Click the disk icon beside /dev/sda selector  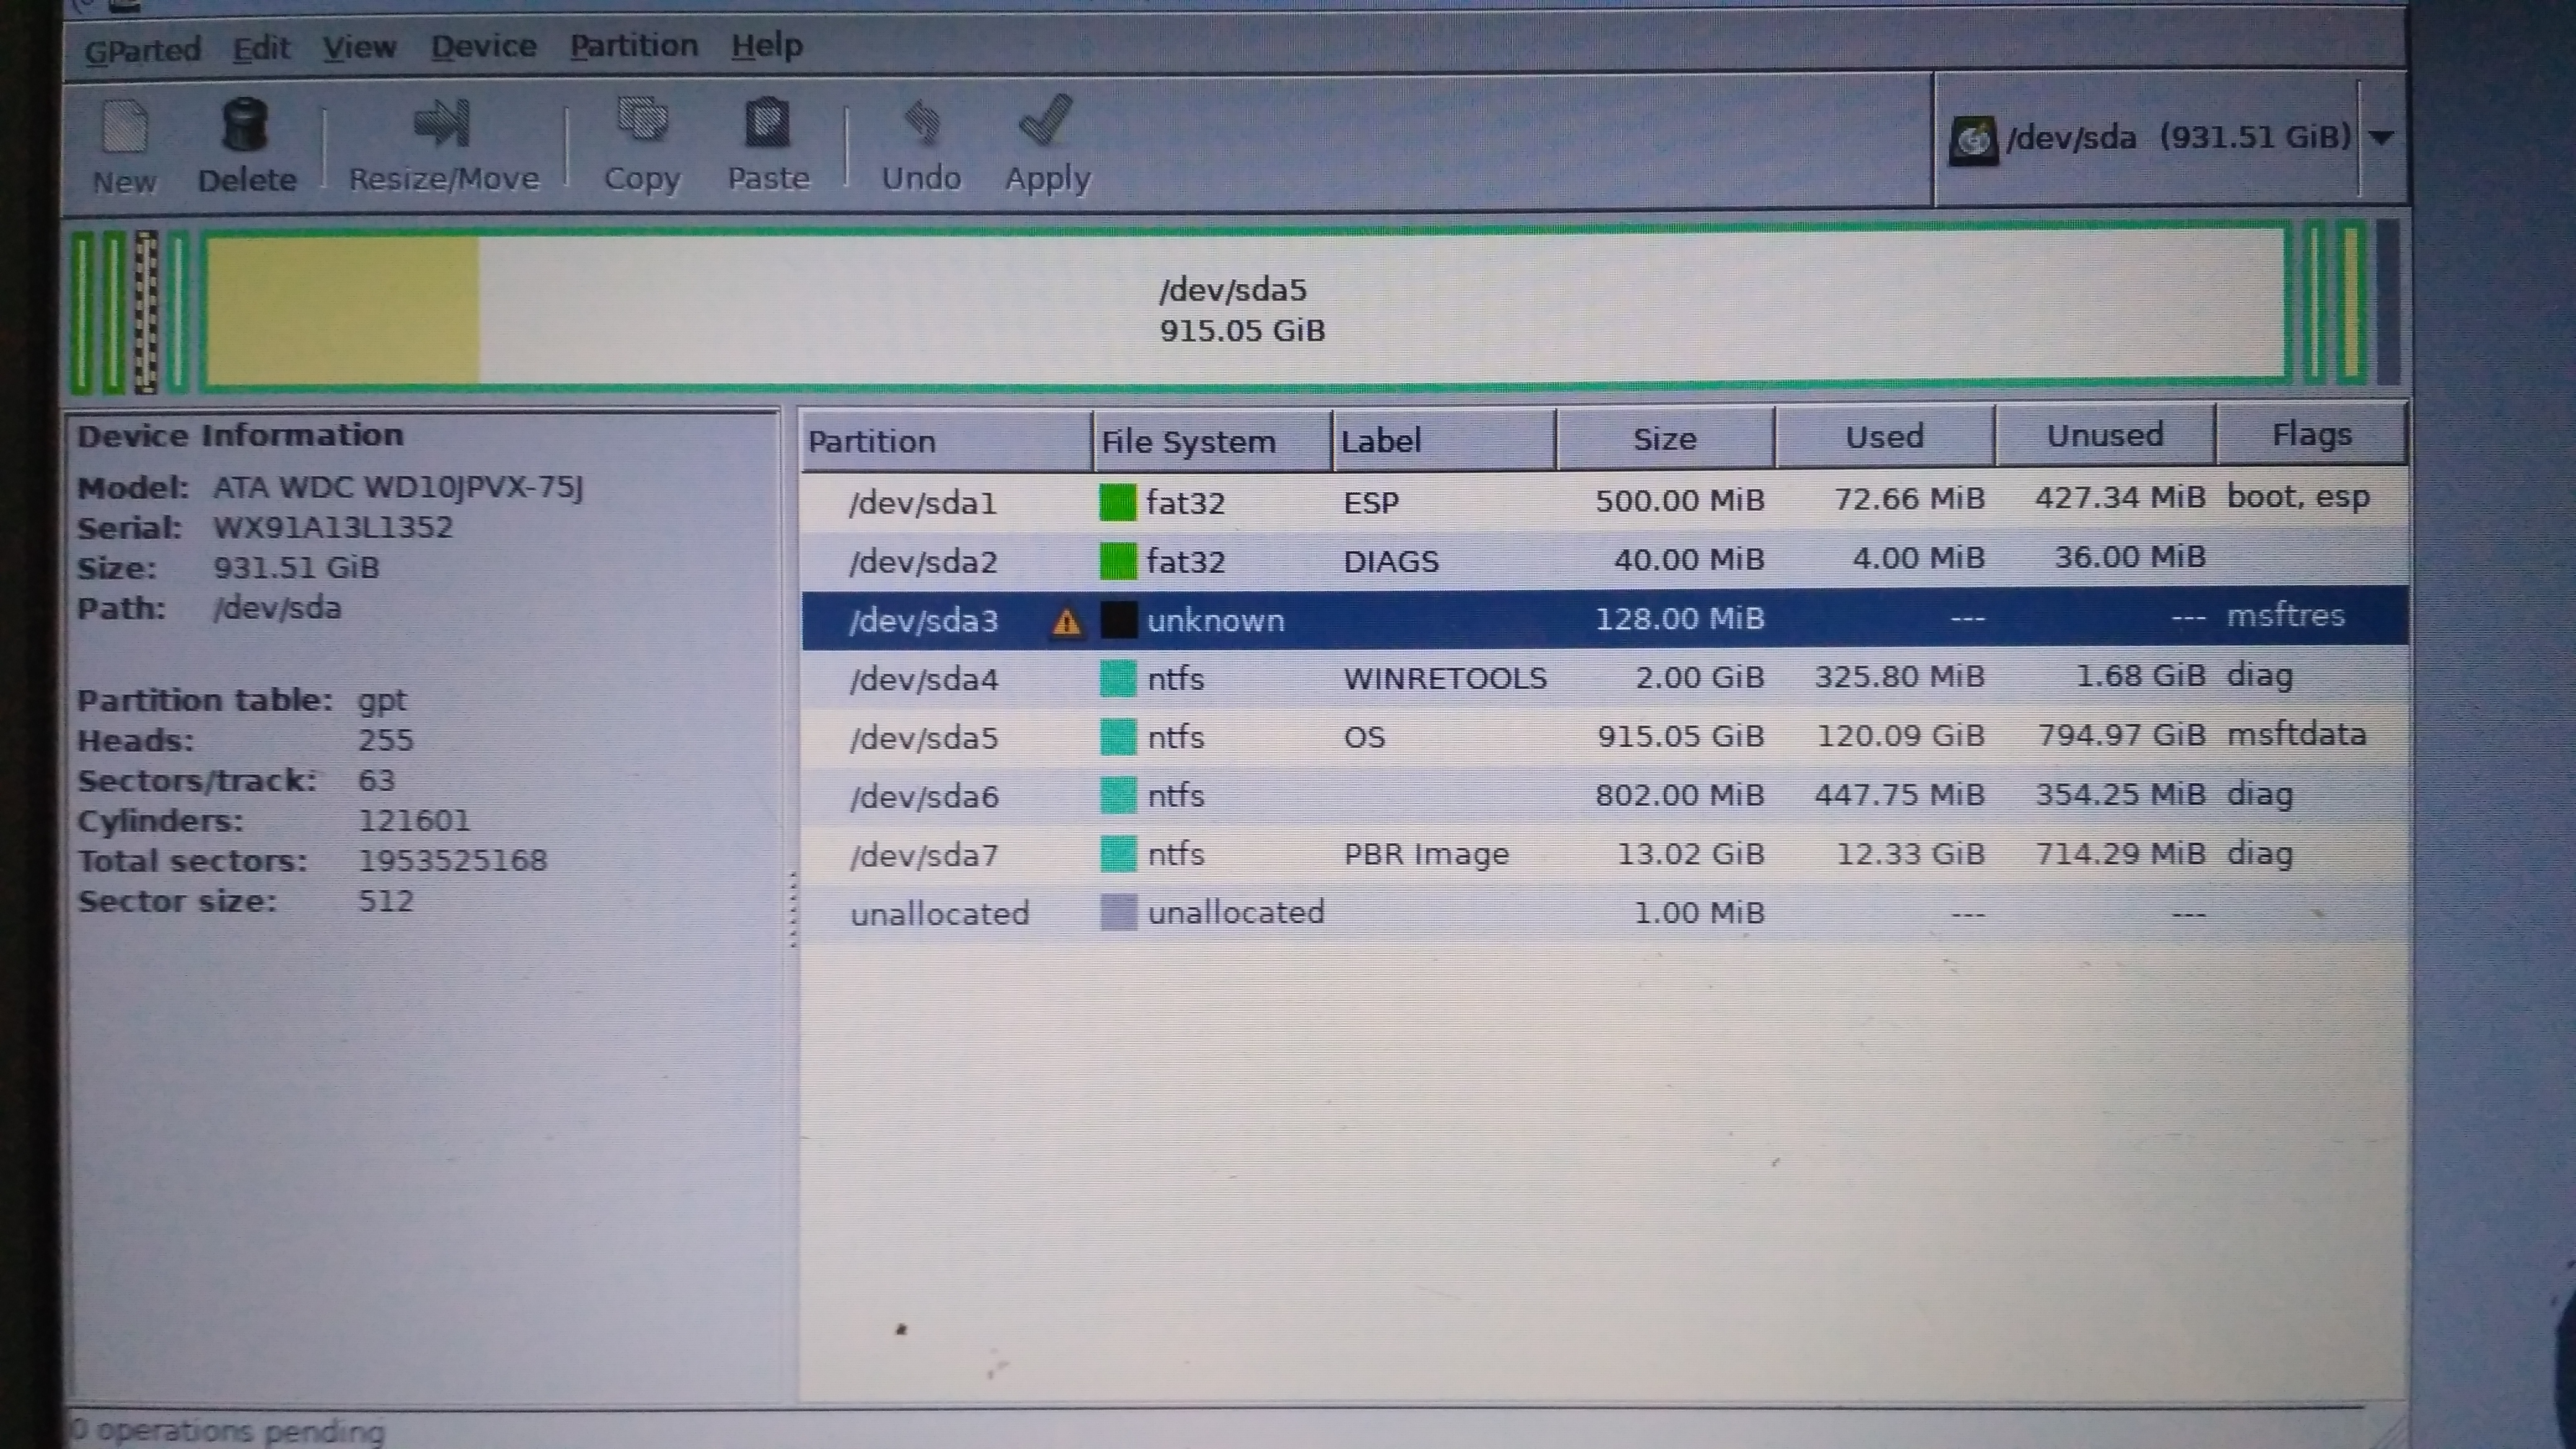tap(1973, 141)
